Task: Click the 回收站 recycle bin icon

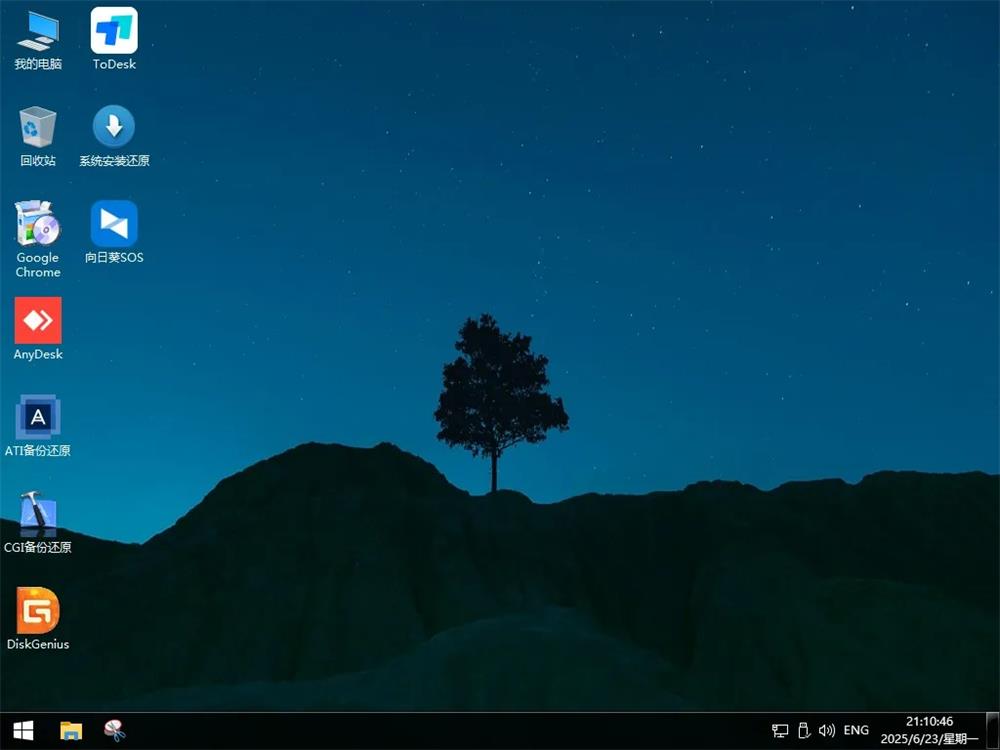Action: tap(38, 128)
